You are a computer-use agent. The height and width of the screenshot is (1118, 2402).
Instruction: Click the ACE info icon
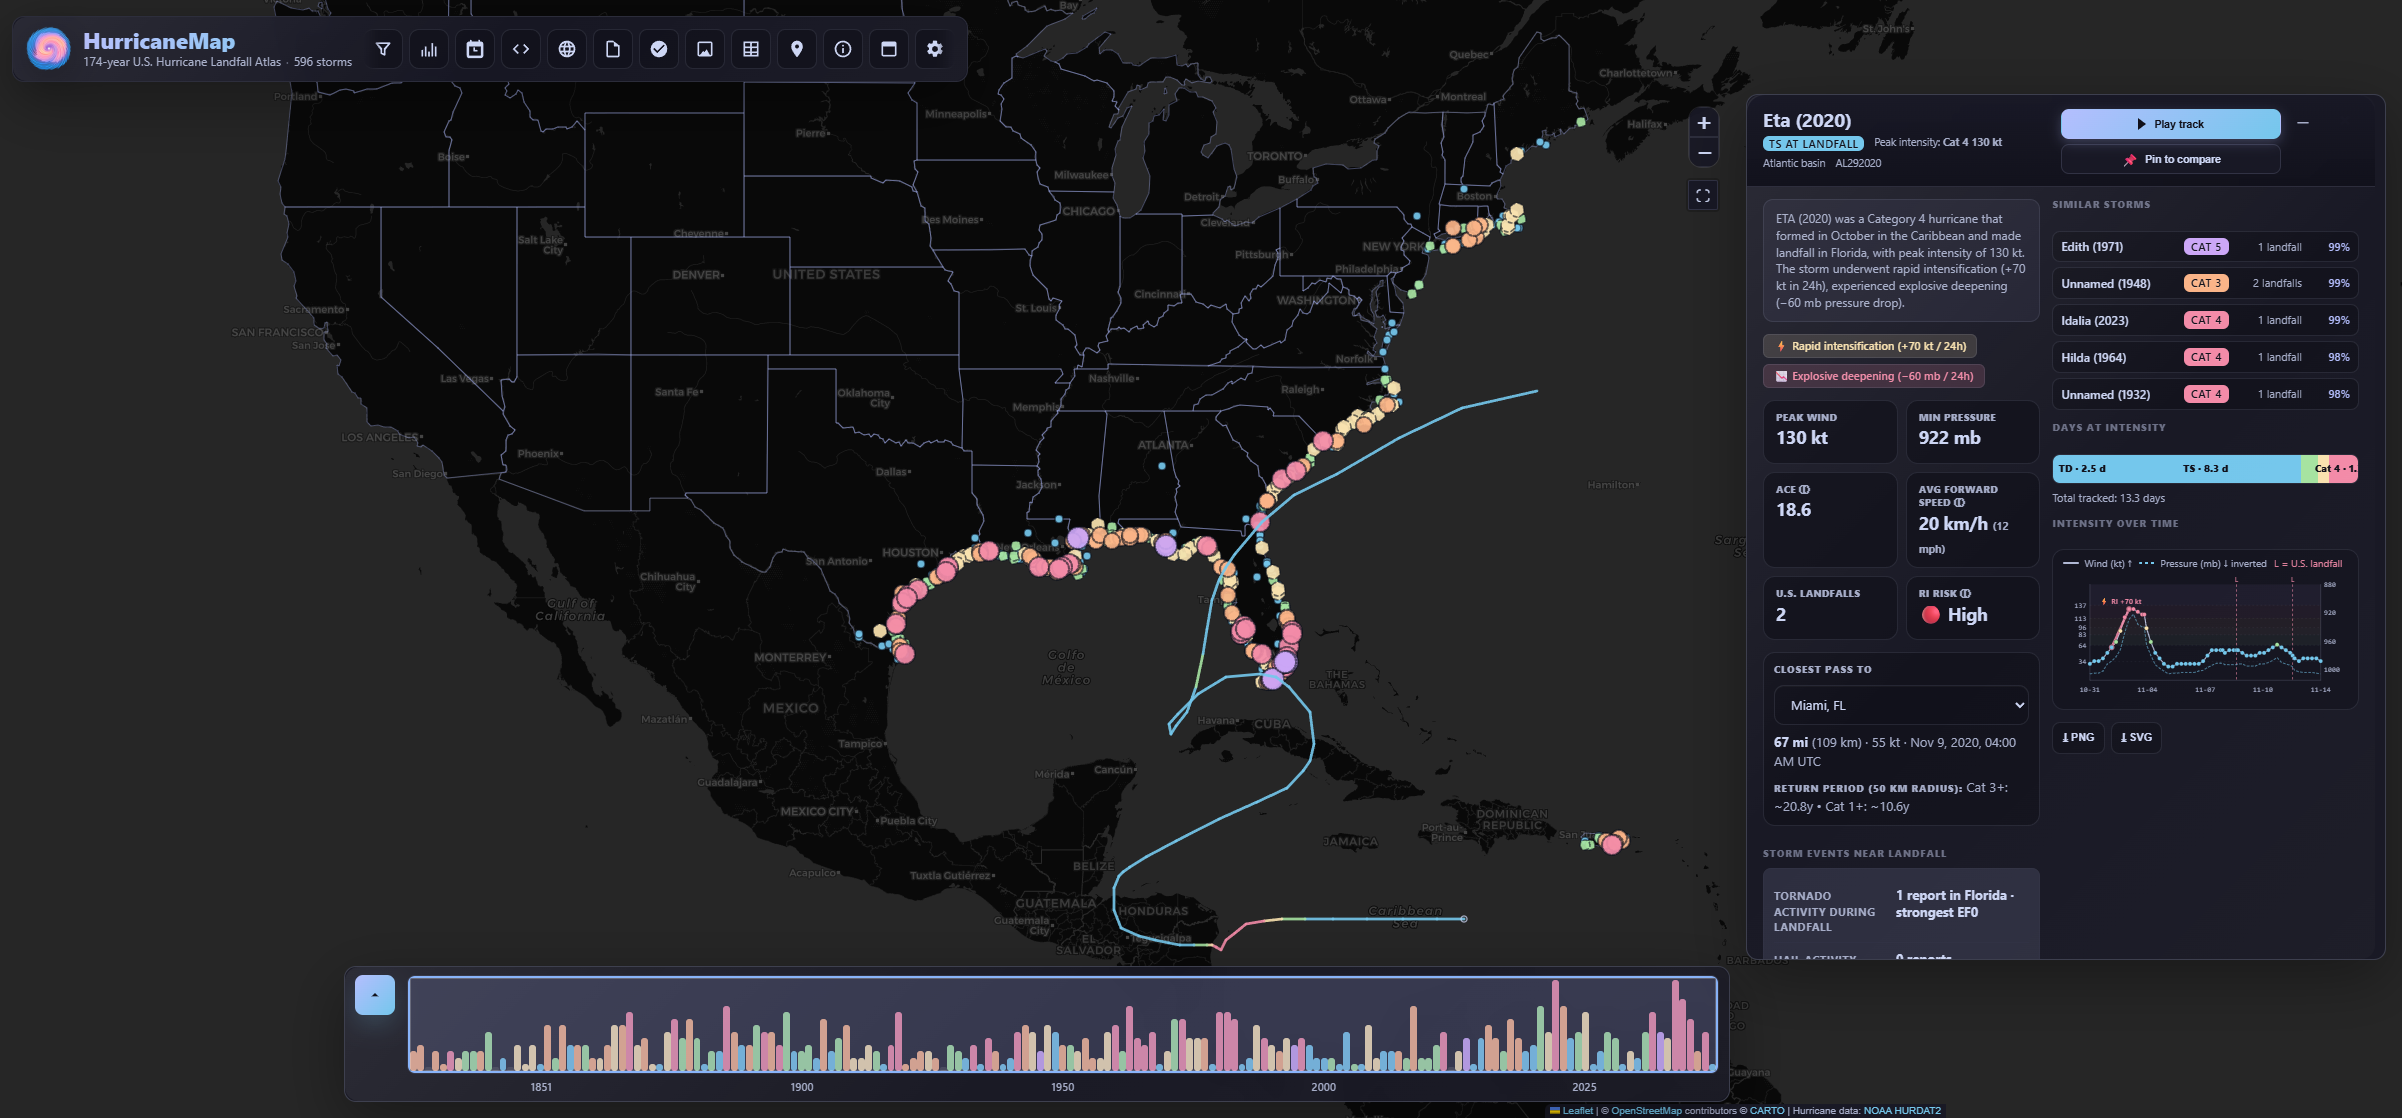coord(1805,490)
